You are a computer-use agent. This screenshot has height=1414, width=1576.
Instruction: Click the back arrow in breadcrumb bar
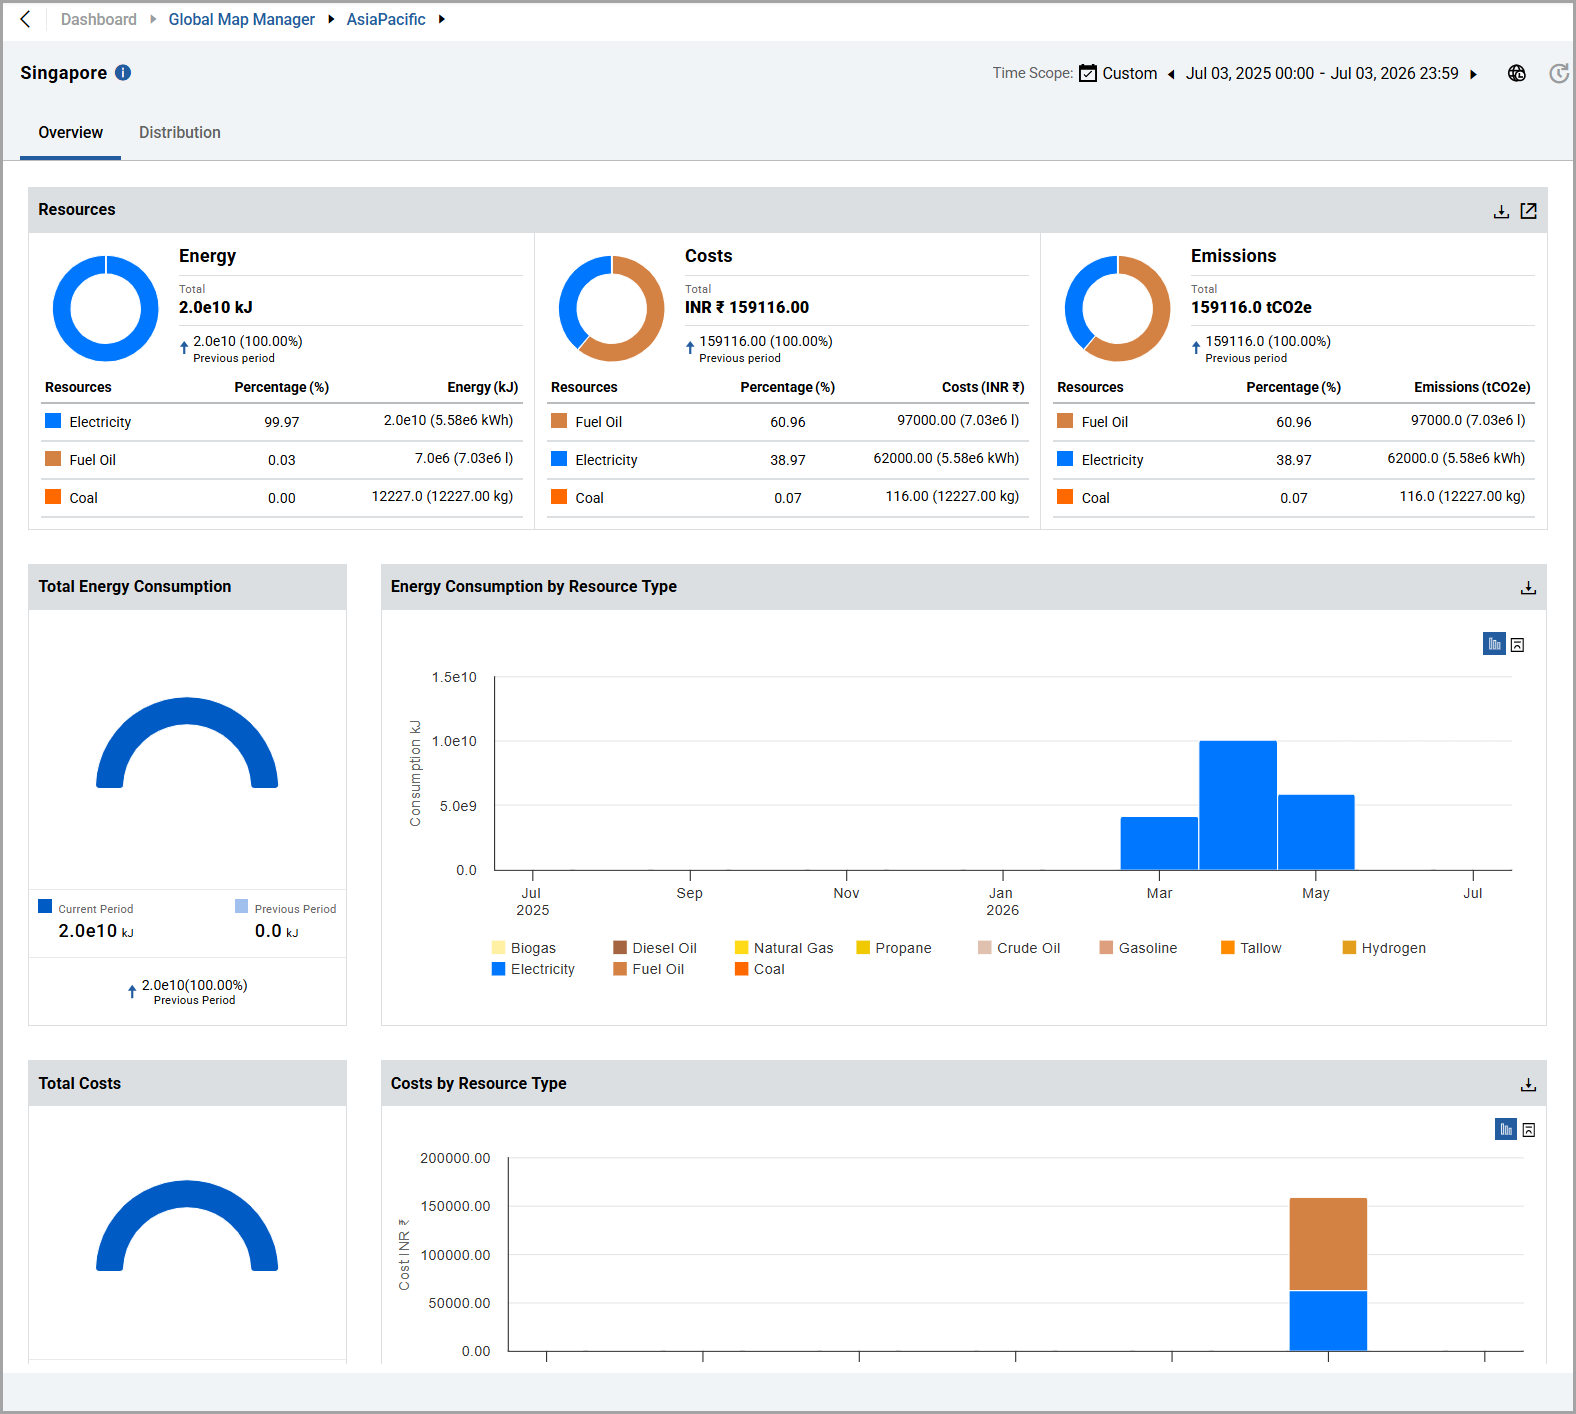26,19
